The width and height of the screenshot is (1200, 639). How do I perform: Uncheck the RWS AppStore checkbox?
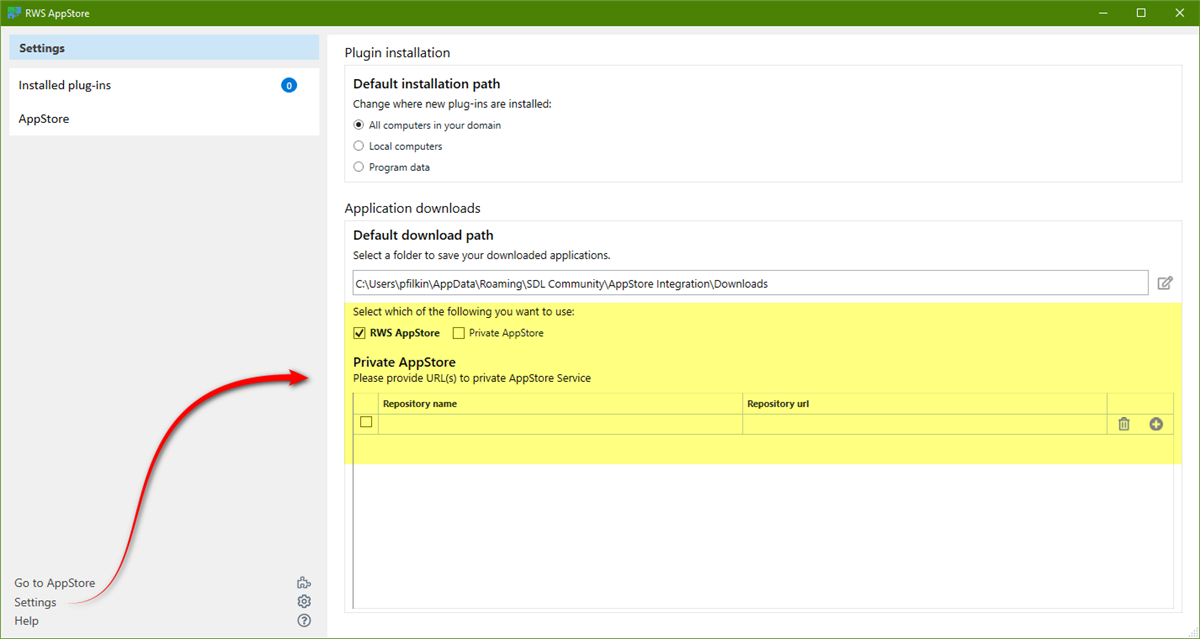[x=360, y=333]
